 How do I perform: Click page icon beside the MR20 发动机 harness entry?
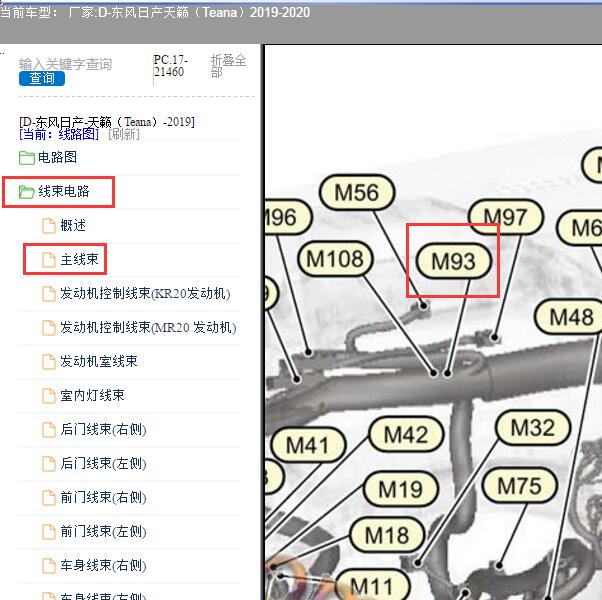(49, 327)
